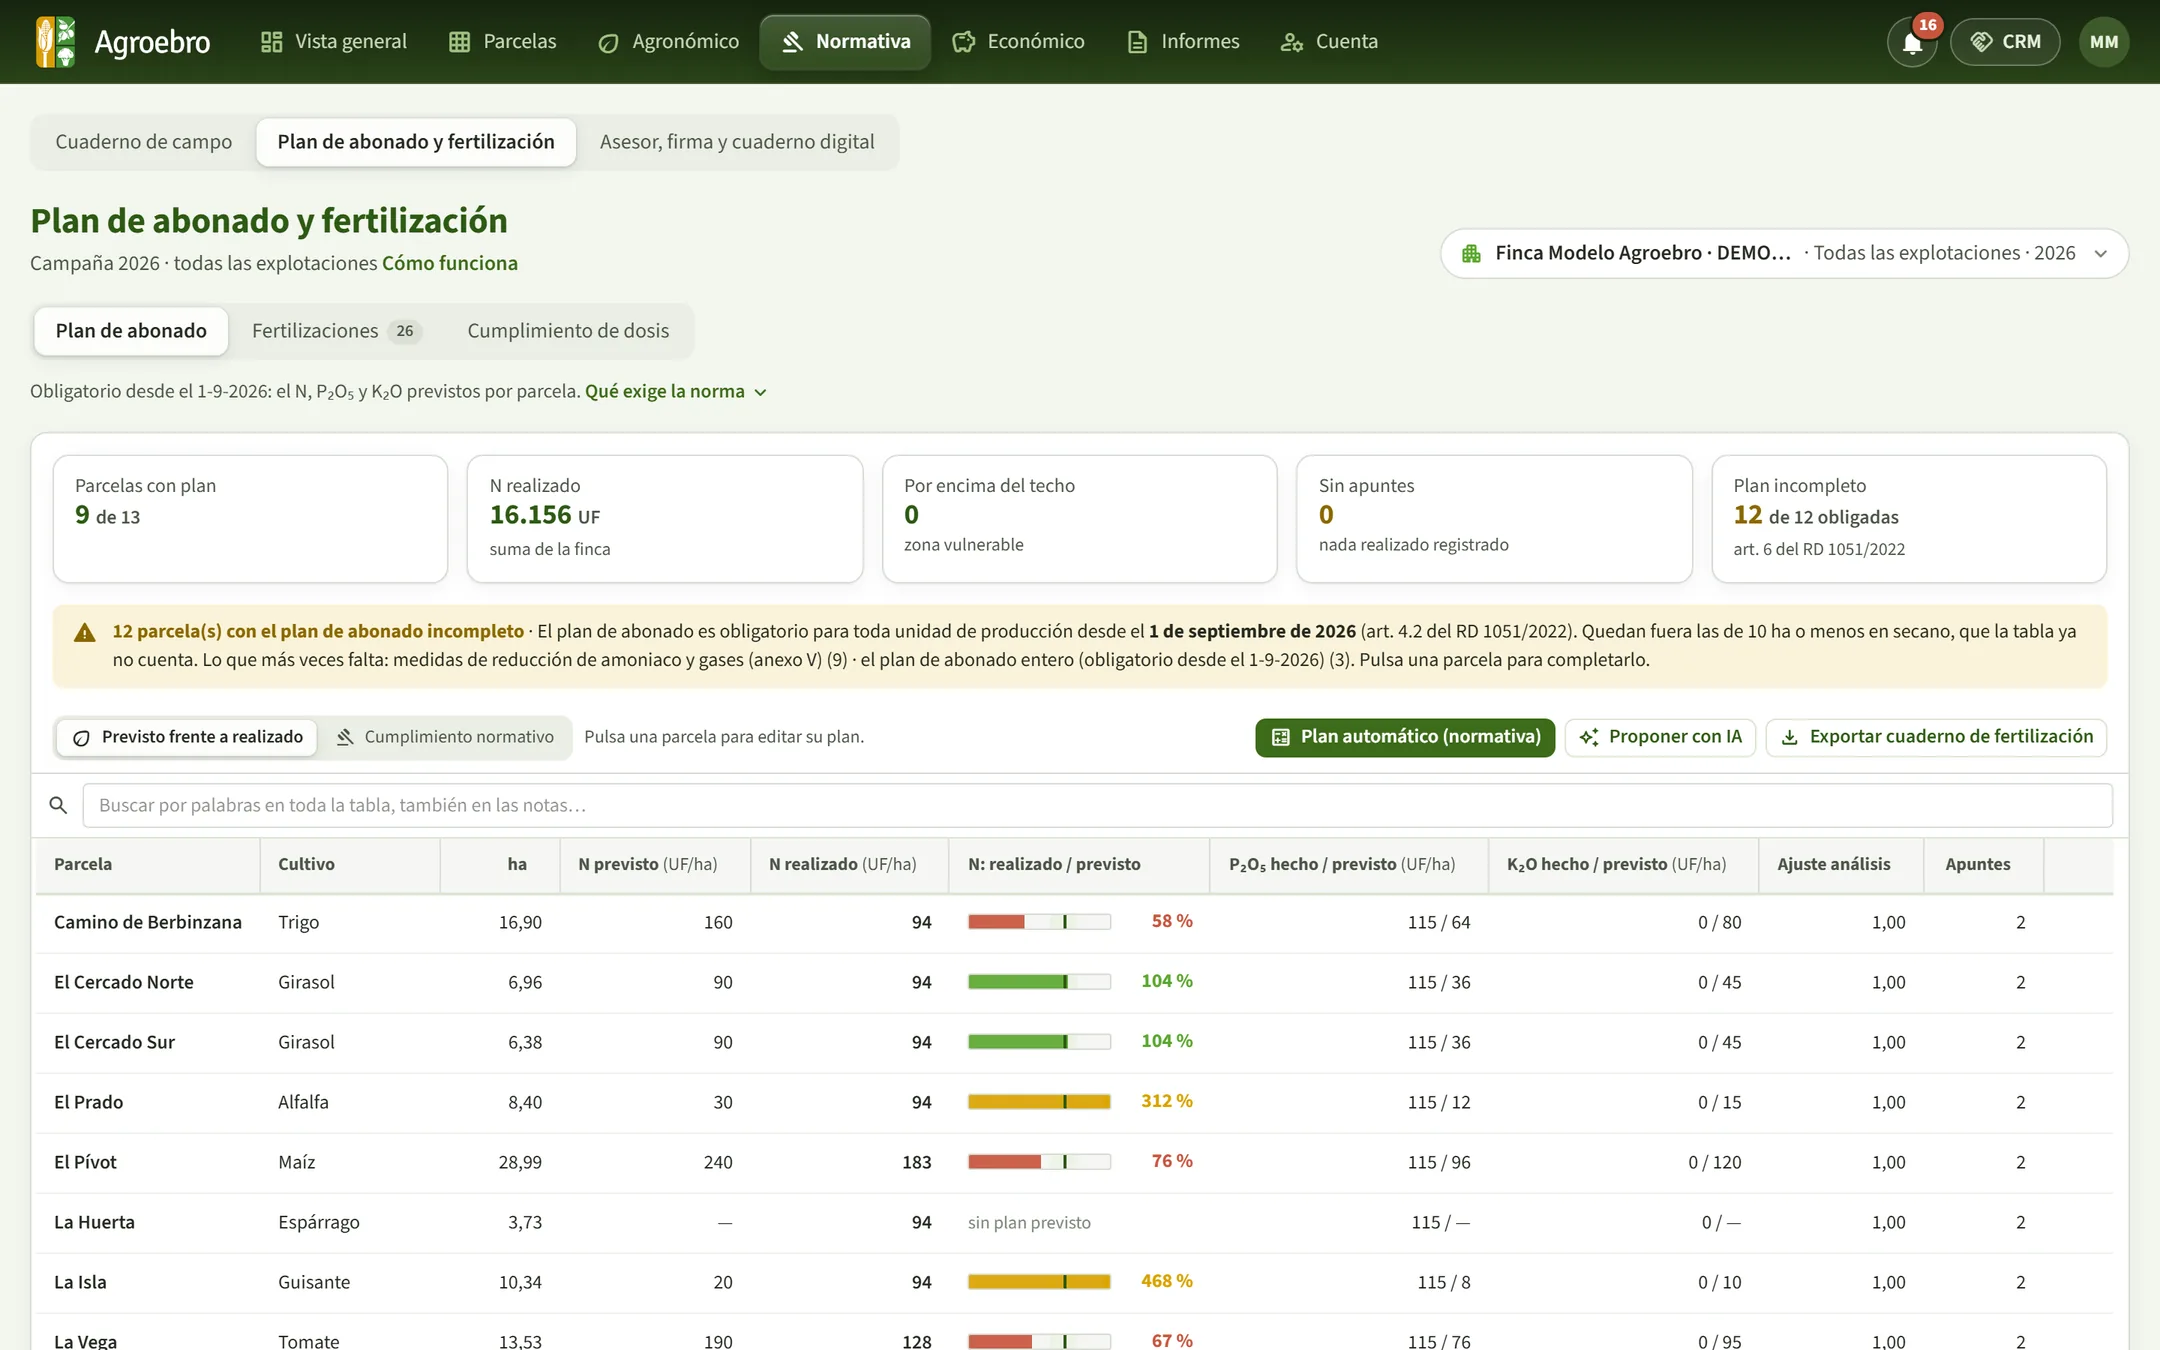The height and width of the screenshot is (1350, 2160).
Task: Click the Plan incompleto card
Action: 1909,519
